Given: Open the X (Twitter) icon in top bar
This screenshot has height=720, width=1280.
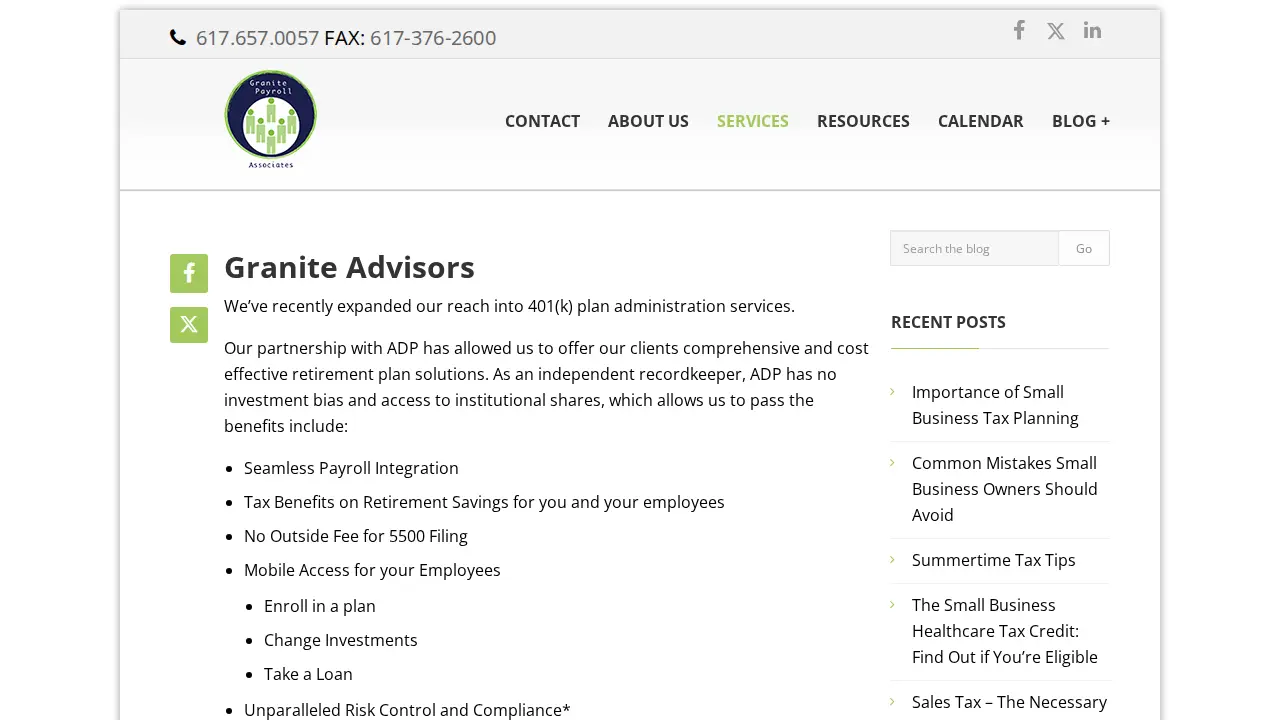Looking at the screenshot, I should click(1056, 31).
